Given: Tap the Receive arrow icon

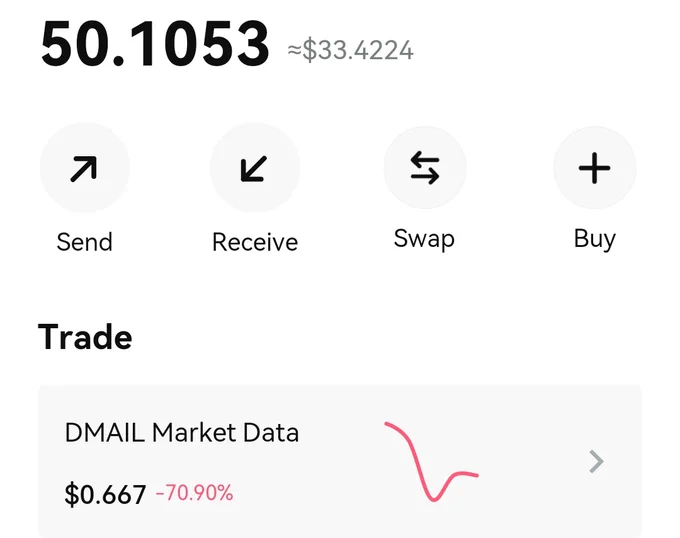Looking at the screenshot, I should point(254,169).
